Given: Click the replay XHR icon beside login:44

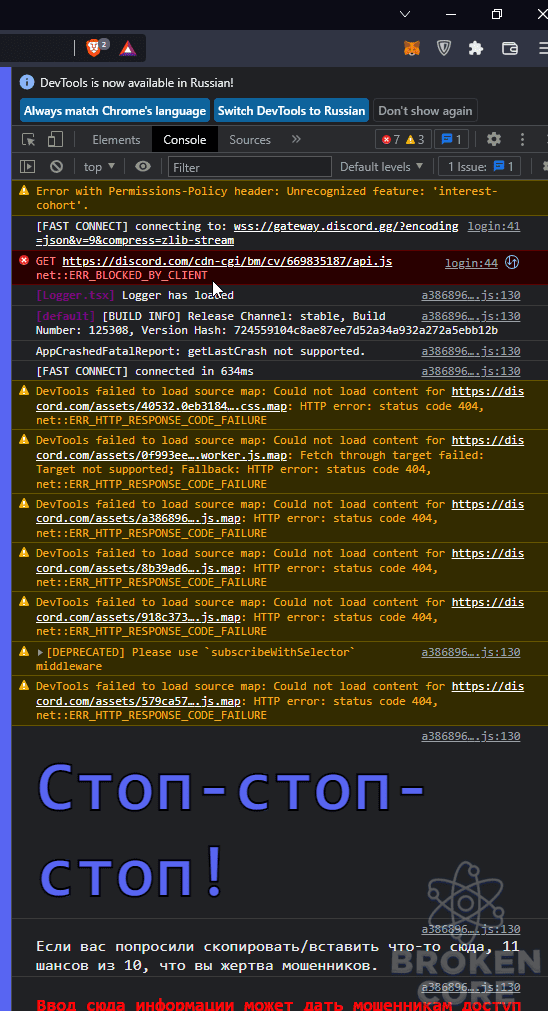Looking at the screenshot, I should (512, 262).
